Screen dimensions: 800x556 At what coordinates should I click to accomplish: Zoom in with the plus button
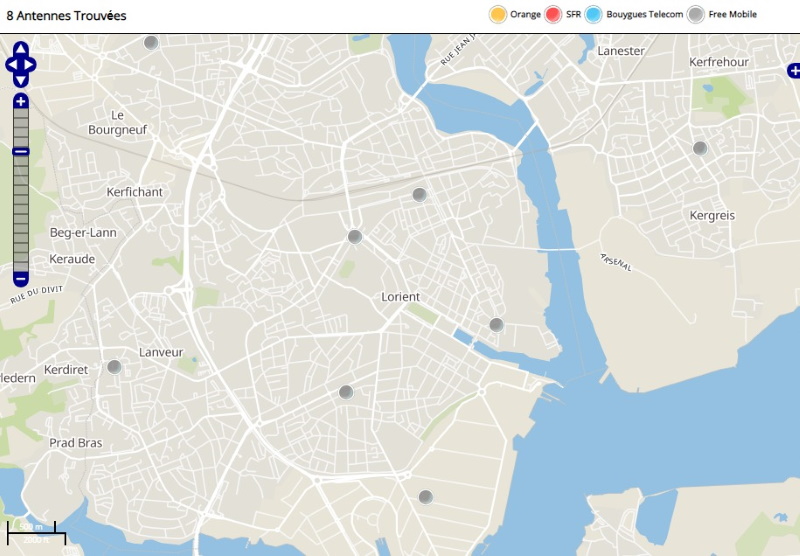point(21,101)
